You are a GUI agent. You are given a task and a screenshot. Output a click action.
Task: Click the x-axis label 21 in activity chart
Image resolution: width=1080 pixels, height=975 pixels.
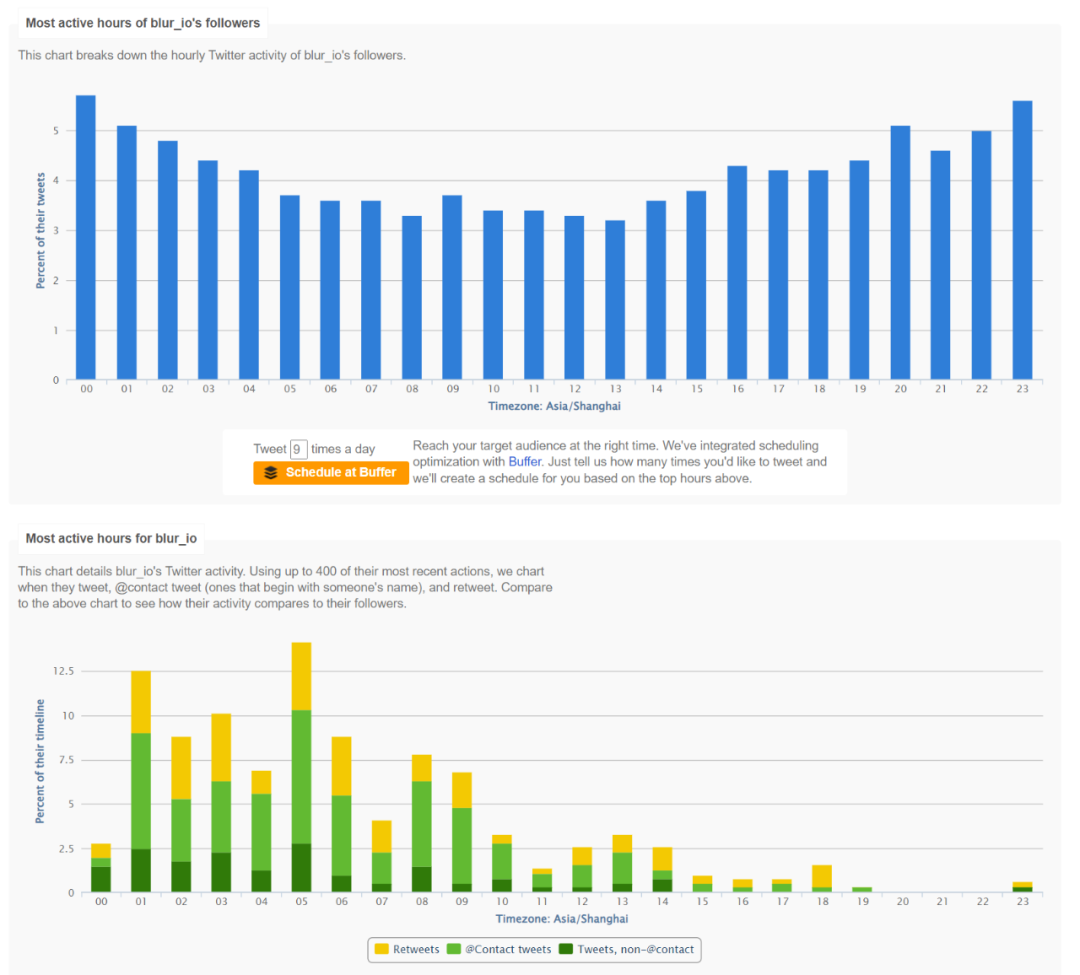click(943, 901)
